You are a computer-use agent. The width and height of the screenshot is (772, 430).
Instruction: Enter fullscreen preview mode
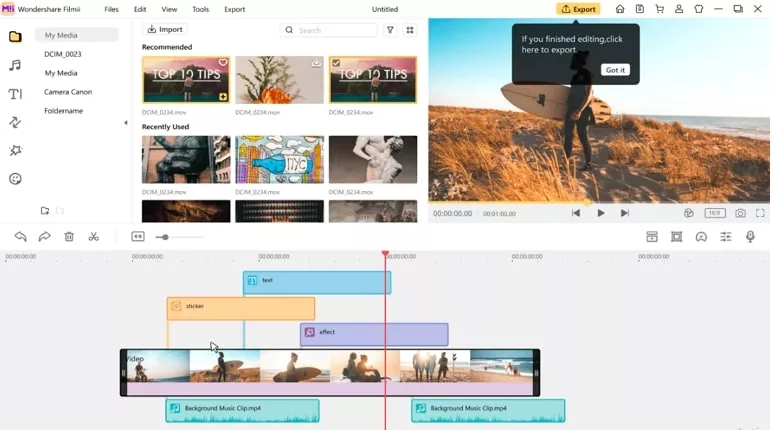760,213
